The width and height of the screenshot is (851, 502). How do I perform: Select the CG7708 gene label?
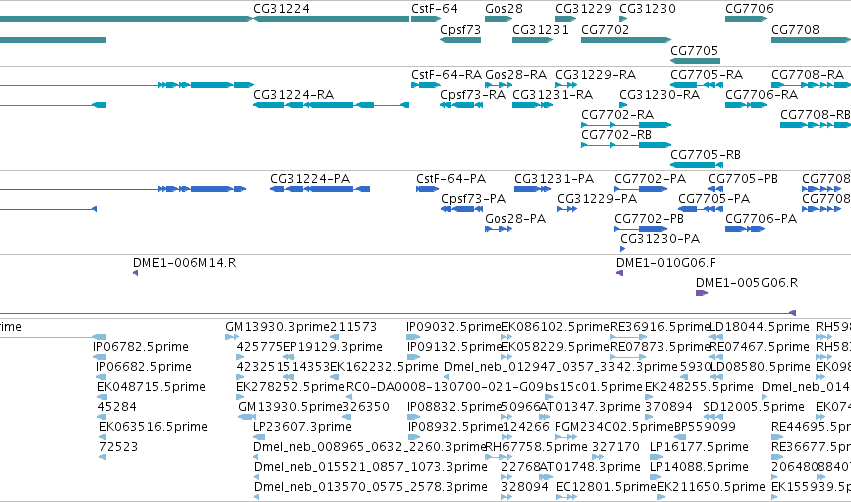coord(795,30)
